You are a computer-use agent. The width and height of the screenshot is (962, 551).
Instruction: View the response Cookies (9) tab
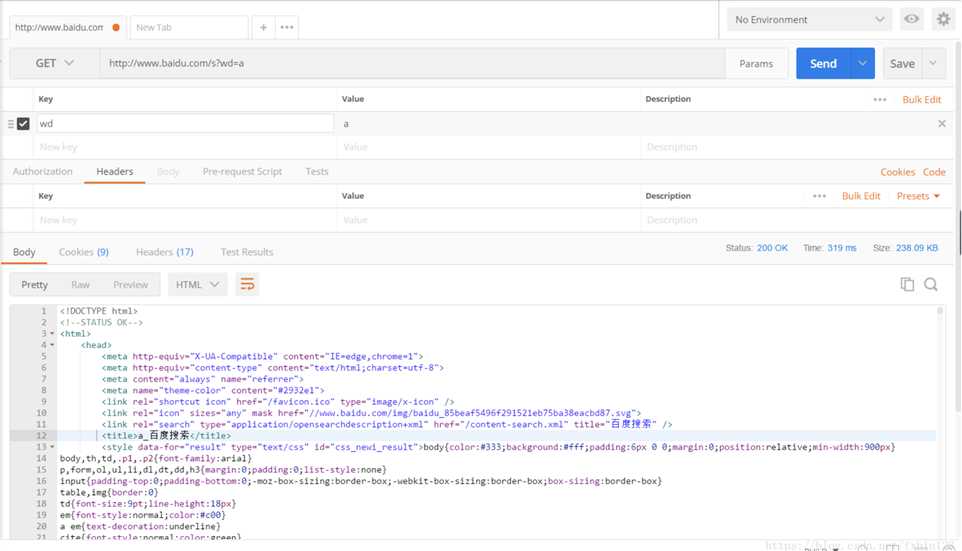83,252
